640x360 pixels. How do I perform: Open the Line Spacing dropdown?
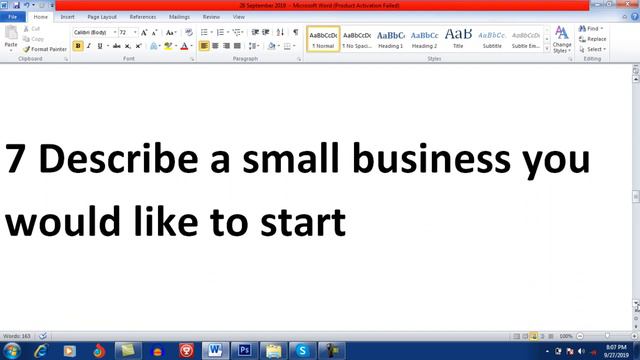[254, 46]
